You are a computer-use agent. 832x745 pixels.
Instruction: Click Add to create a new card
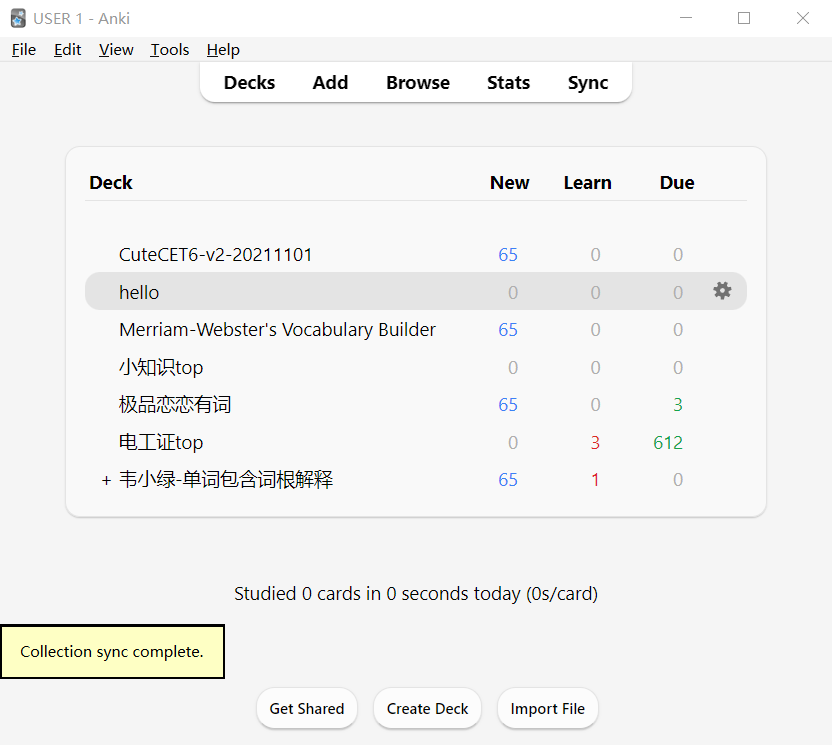tap(330, 83)
